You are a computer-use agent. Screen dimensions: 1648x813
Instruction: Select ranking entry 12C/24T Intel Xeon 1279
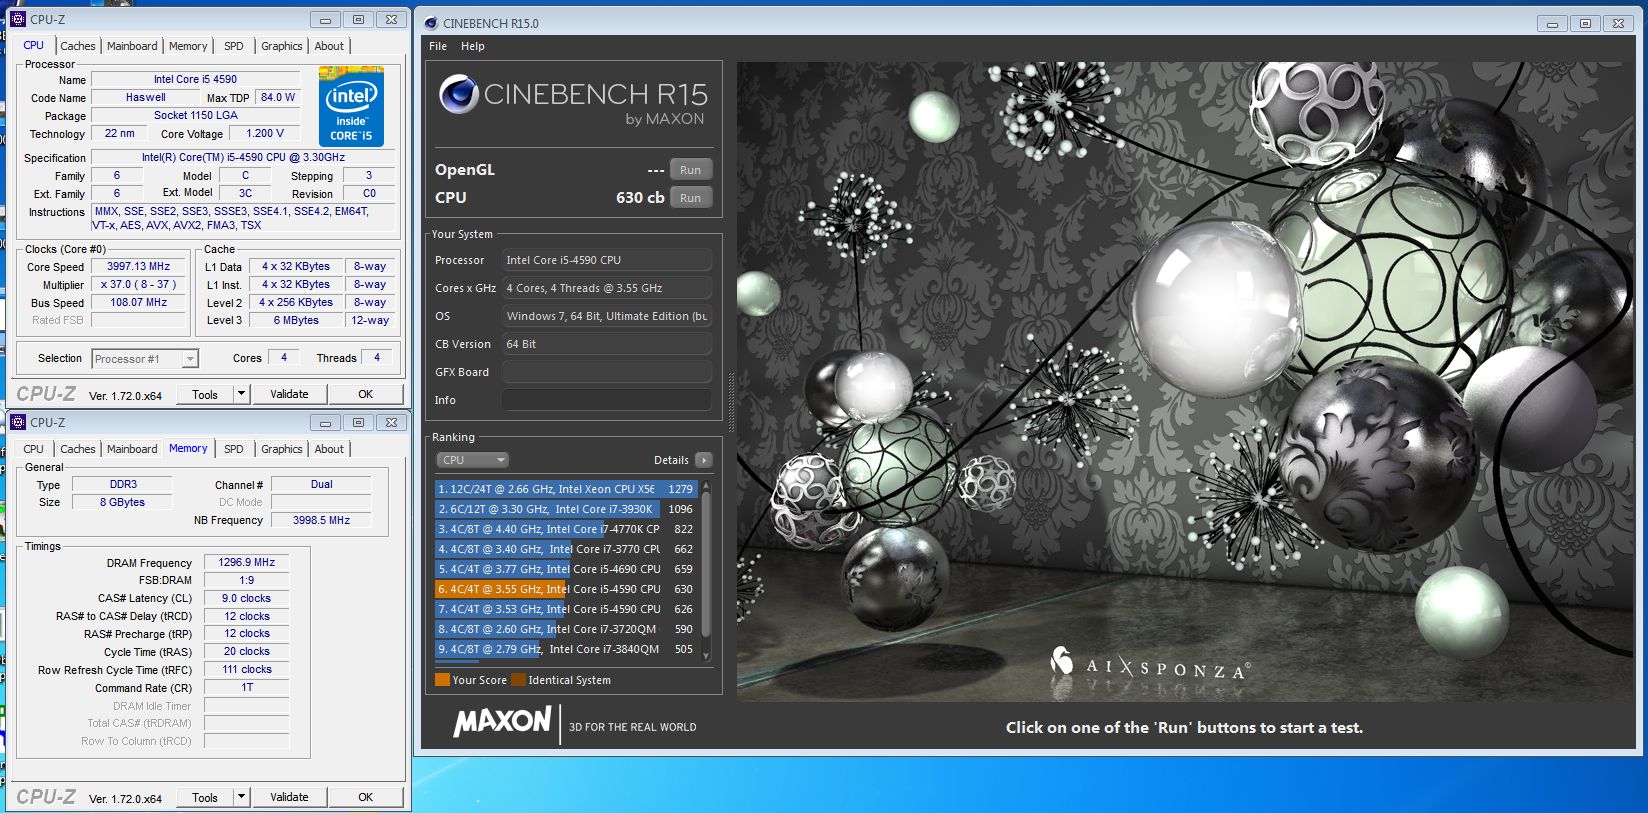[x=566, y=489]
